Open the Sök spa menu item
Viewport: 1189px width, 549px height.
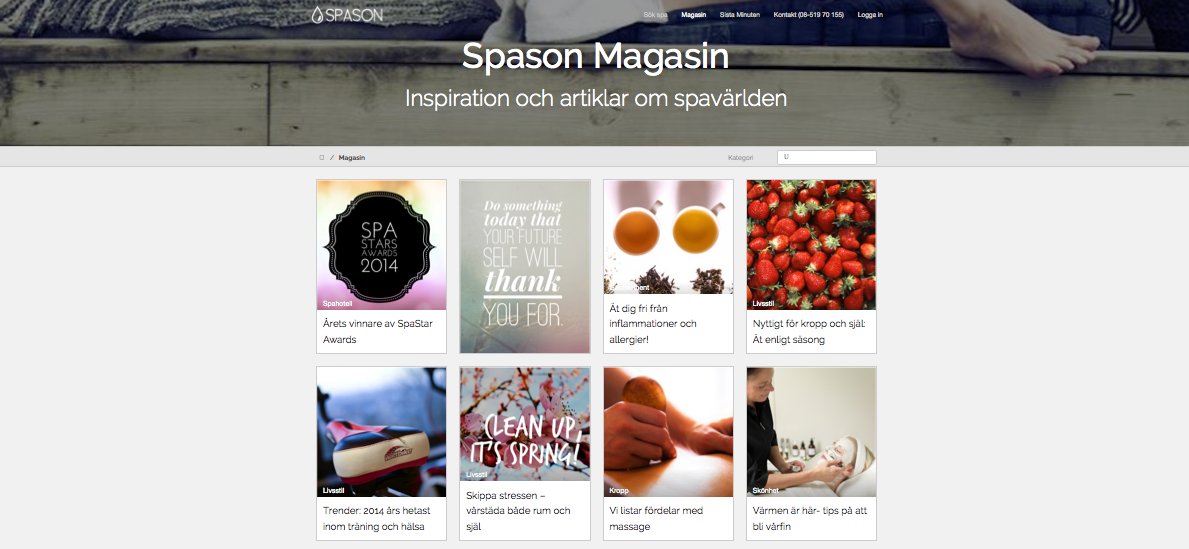pyautogui.click(x=655, y=14)
